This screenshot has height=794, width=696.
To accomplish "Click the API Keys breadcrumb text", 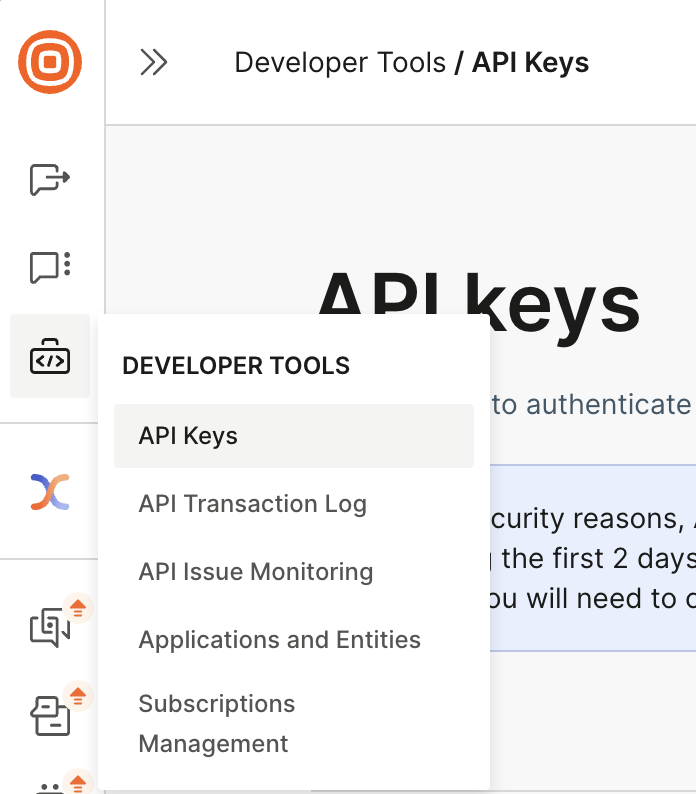I will point(530,63).
